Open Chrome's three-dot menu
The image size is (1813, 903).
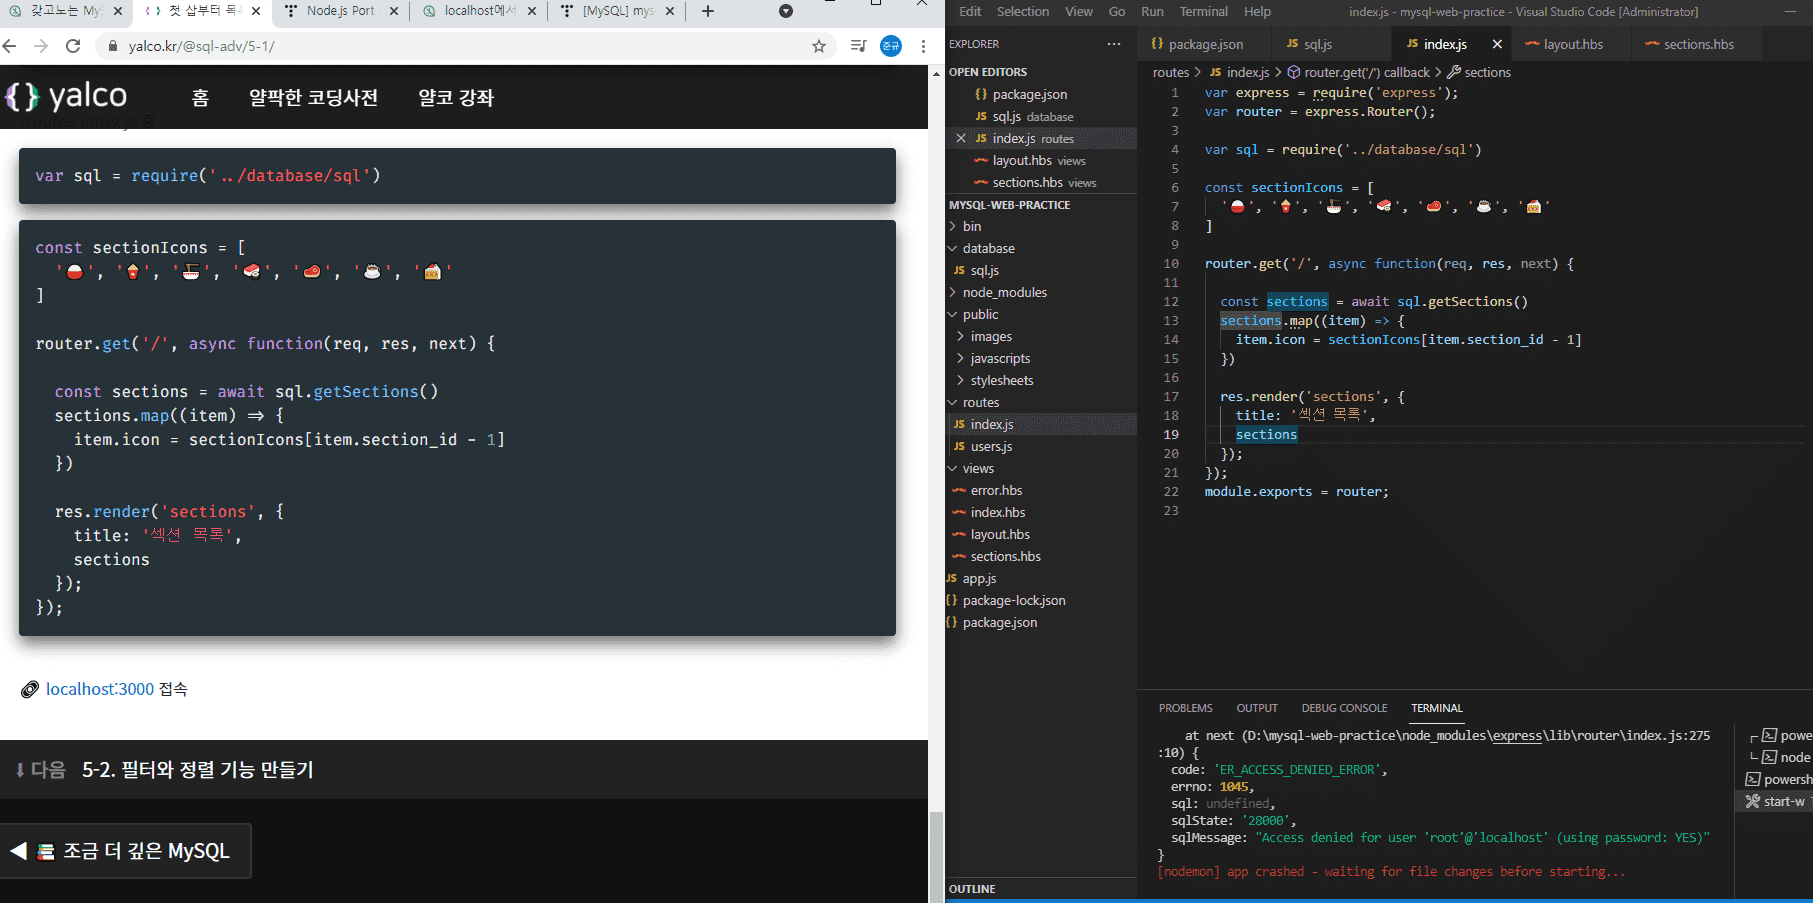point(923,46)
